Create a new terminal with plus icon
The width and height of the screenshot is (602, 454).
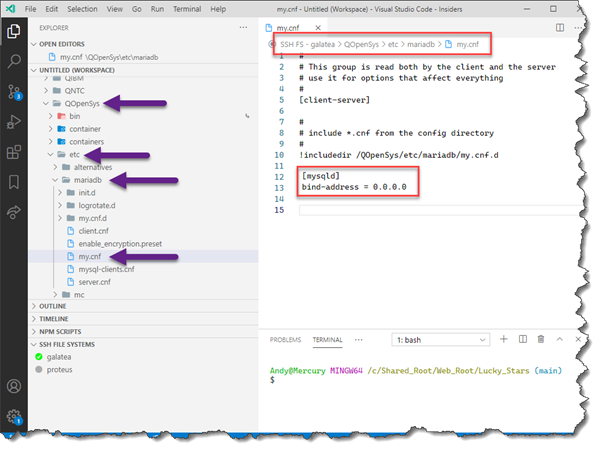tap(504, 339)
